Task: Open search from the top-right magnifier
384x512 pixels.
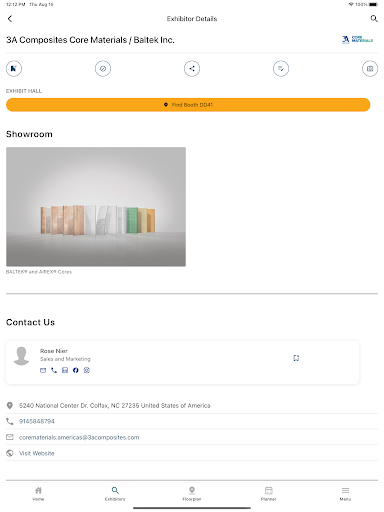Action: click(x=374, y=19)
